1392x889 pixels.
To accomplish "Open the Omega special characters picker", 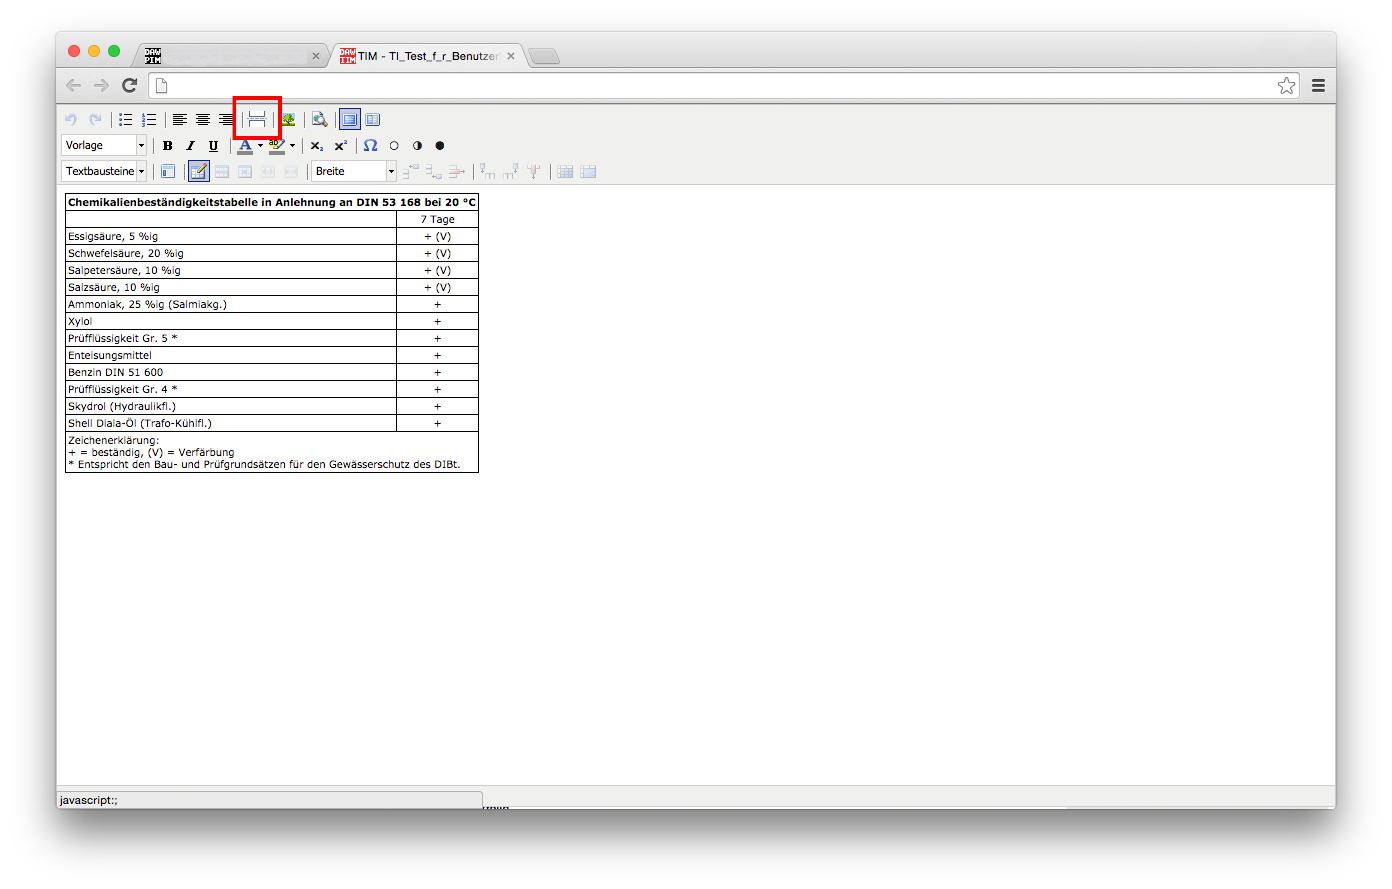I will pos(370,146).
